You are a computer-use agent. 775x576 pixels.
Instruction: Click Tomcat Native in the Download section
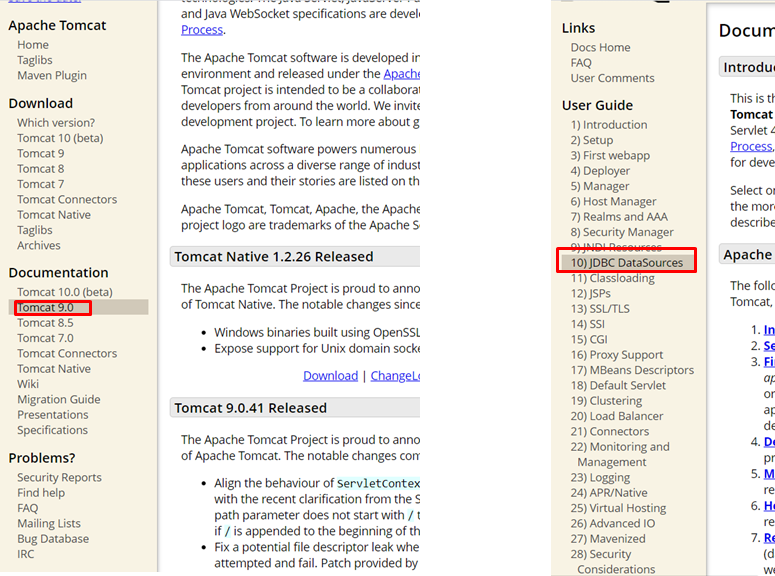(54, 215)
